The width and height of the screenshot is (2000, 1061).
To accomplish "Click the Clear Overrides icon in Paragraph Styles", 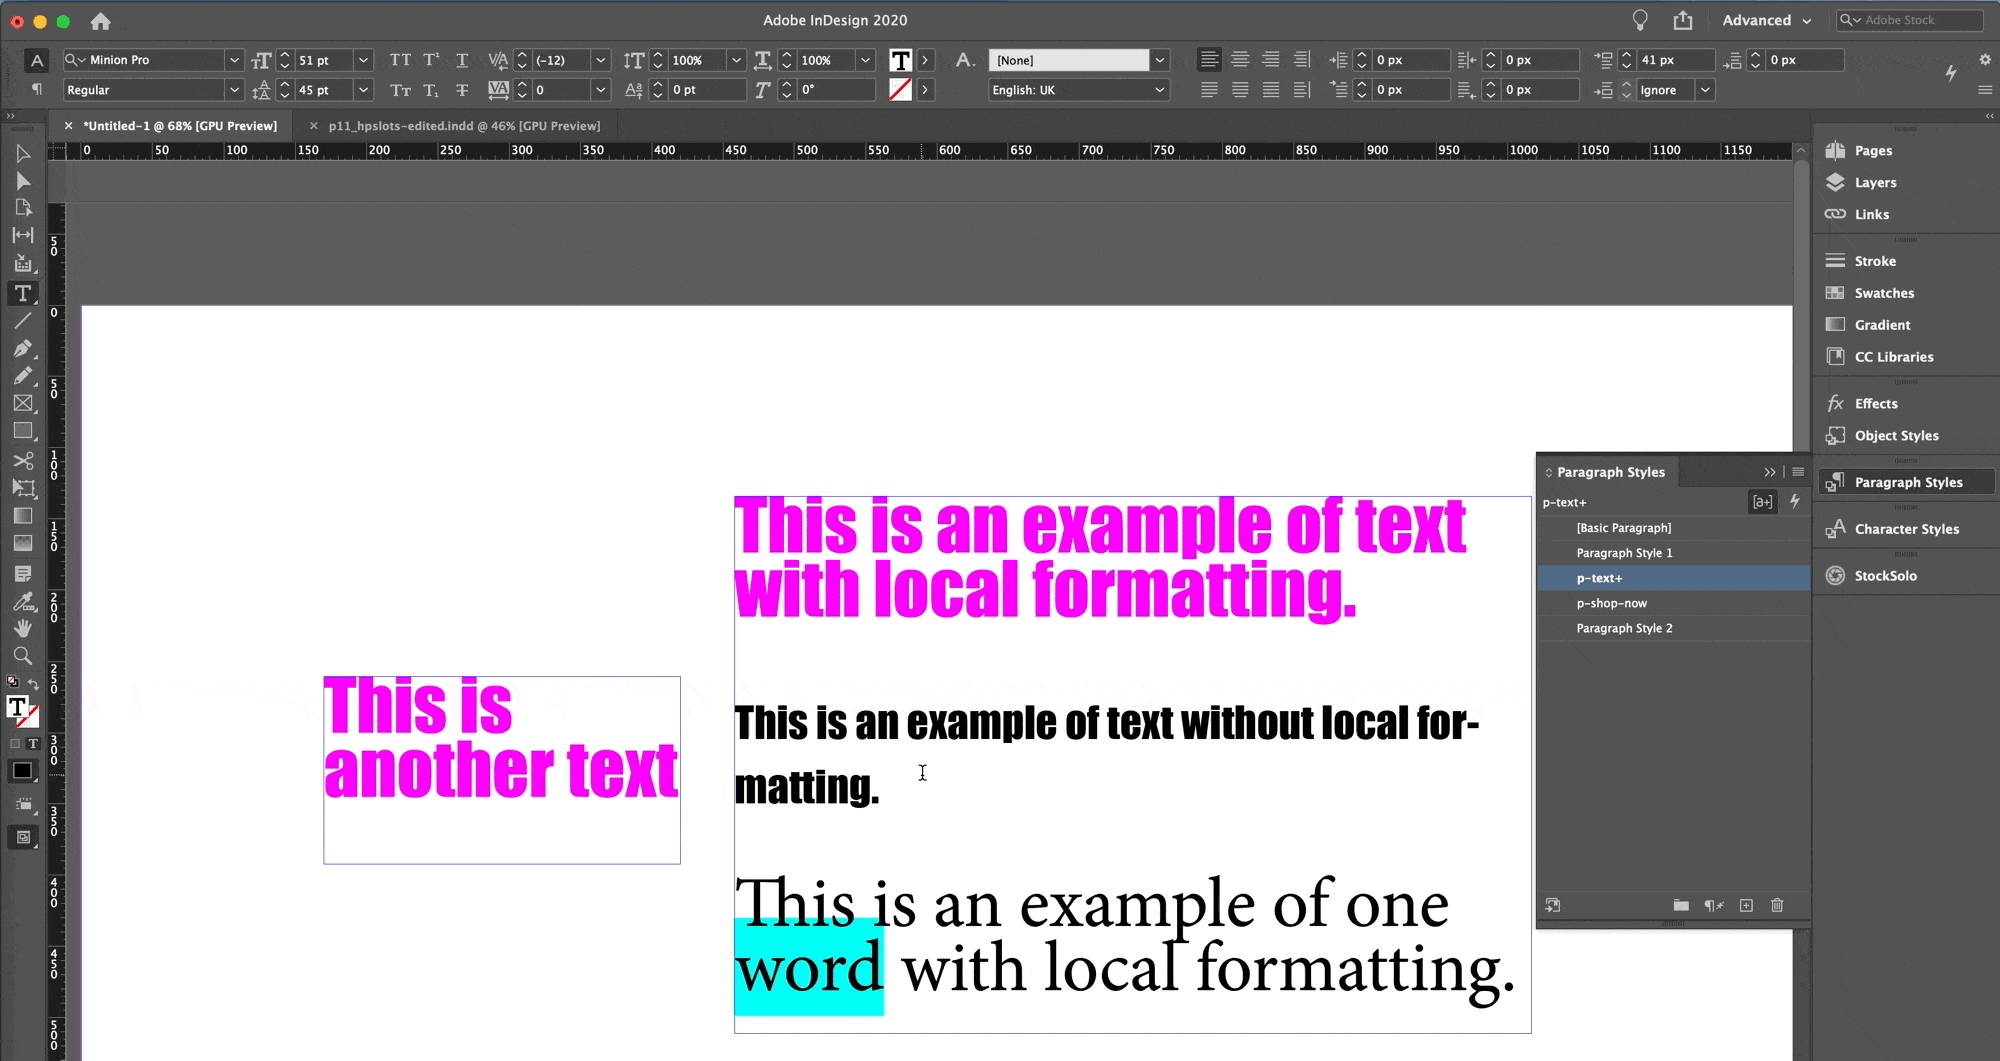I will [1713, 906].
